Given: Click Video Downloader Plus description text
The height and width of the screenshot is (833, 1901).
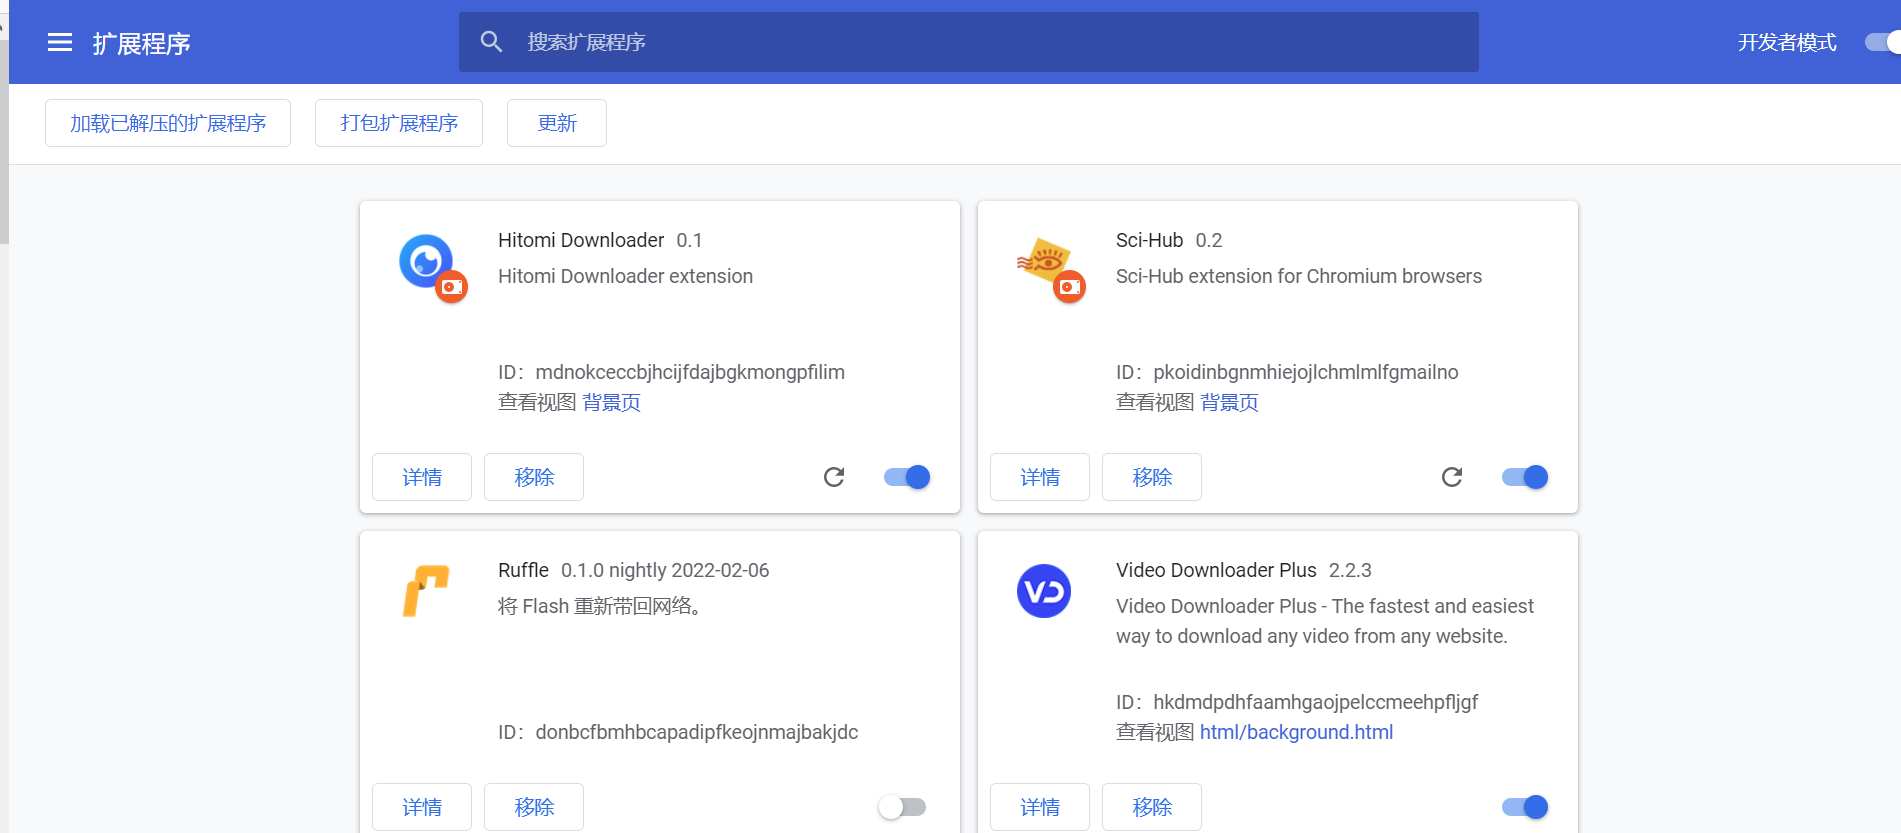Looking at the screenshot, I should [1325, 621].
